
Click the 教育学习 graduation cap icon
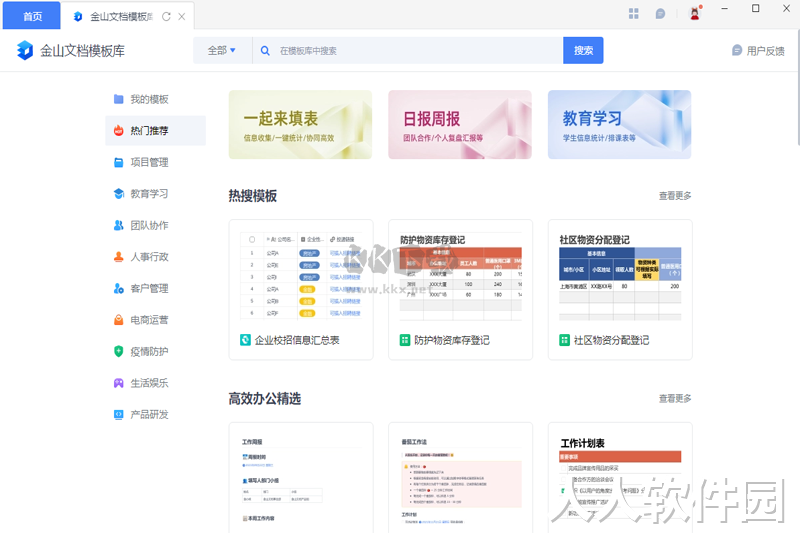[118, 194]
